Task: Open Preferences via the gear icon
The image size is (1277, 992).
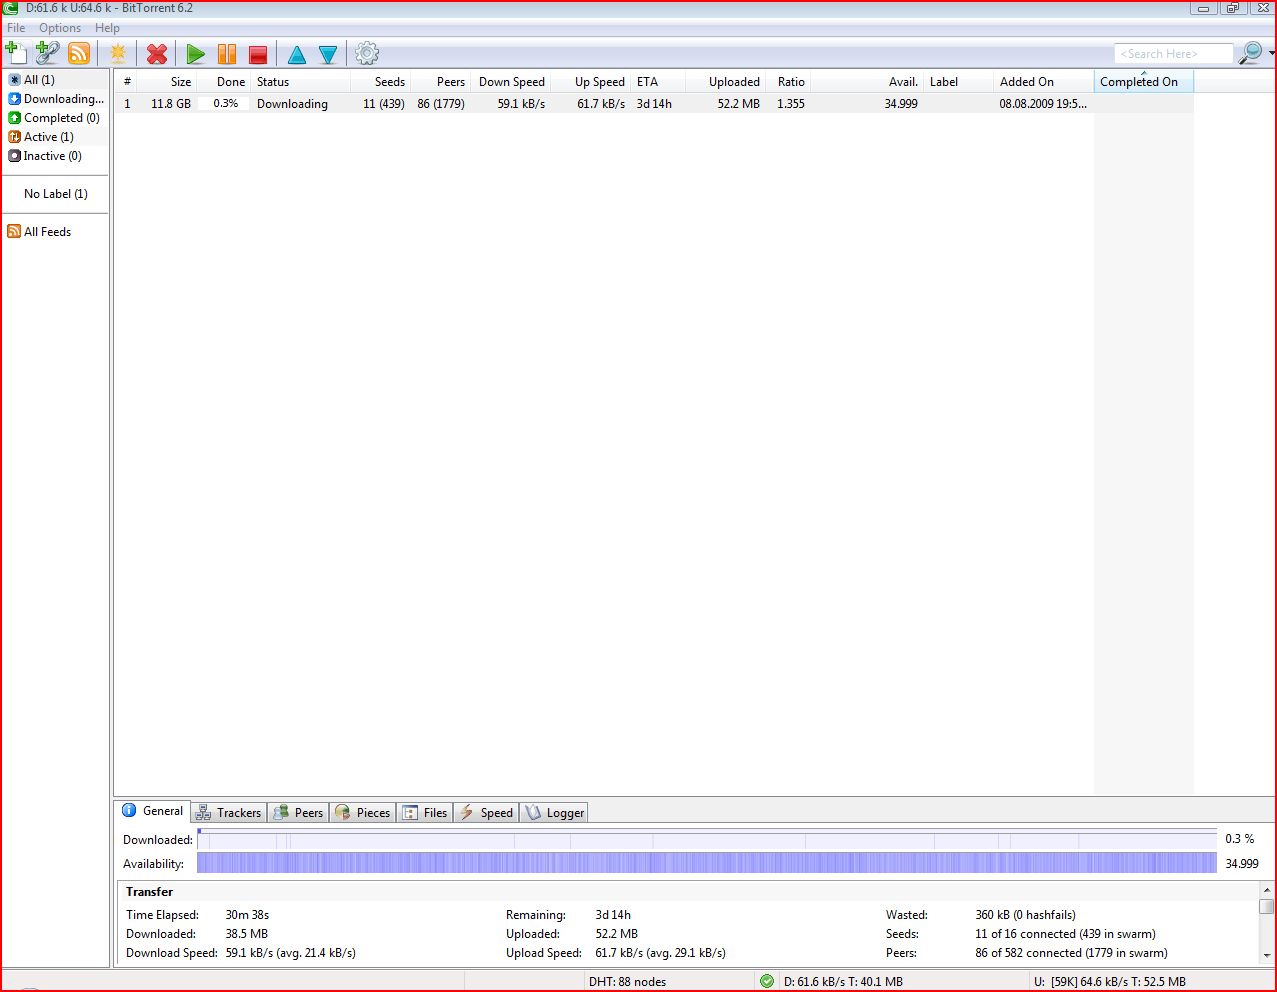Action: pyautogui.click(x=367, y=53)
